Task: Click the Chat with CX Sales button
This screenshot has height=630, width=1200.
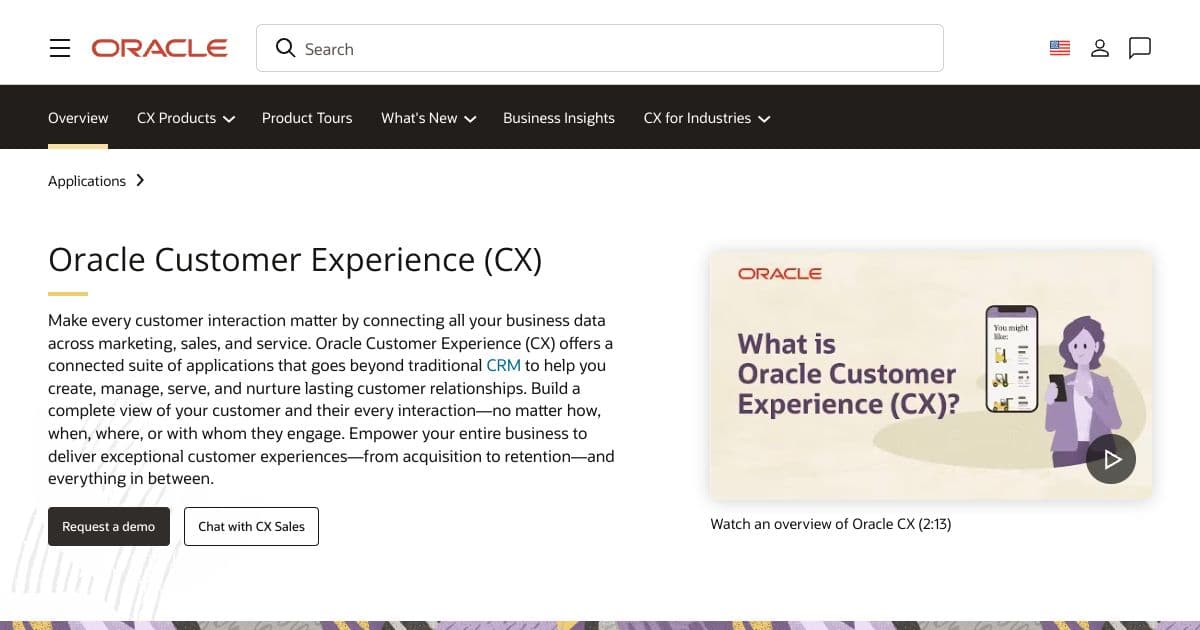Action: [x=251, y=526]
